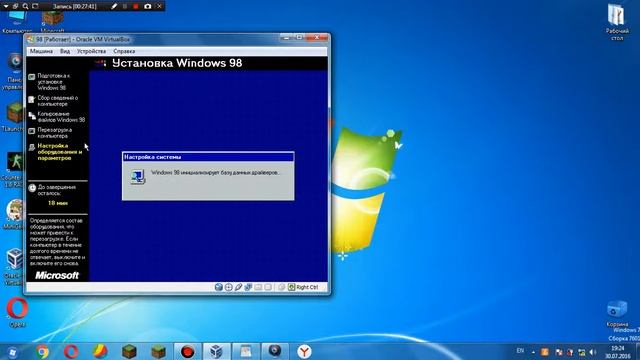
Task: Click the volume speaker tray icon
Action: (593, 352)
